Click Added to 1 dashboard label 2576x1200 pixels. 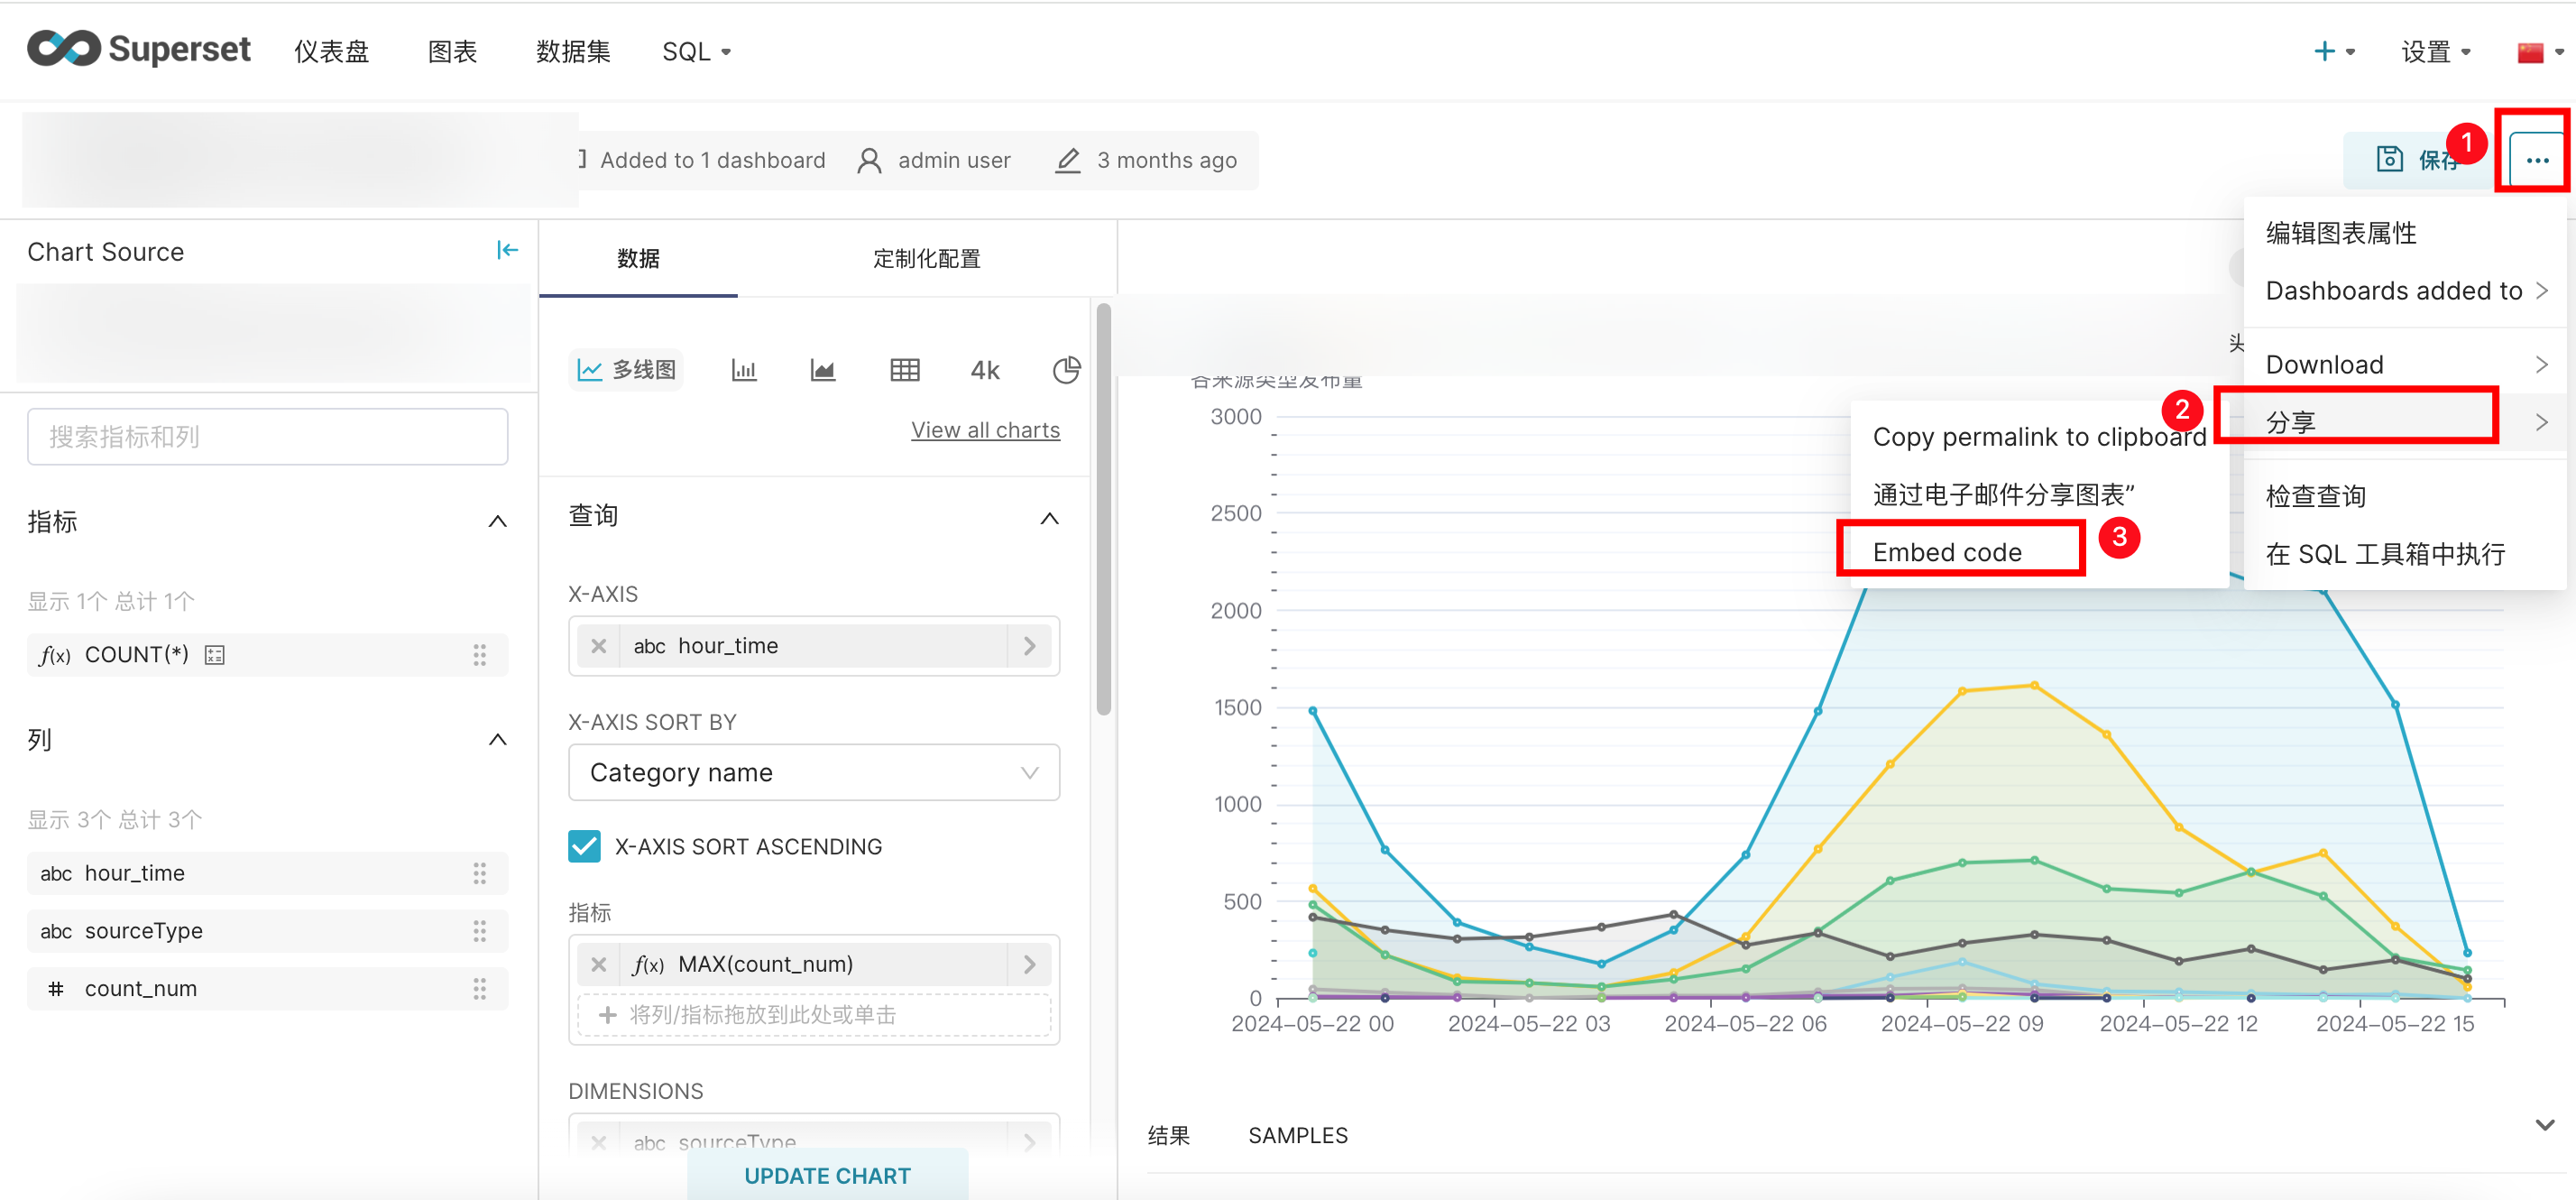(712, 160)
